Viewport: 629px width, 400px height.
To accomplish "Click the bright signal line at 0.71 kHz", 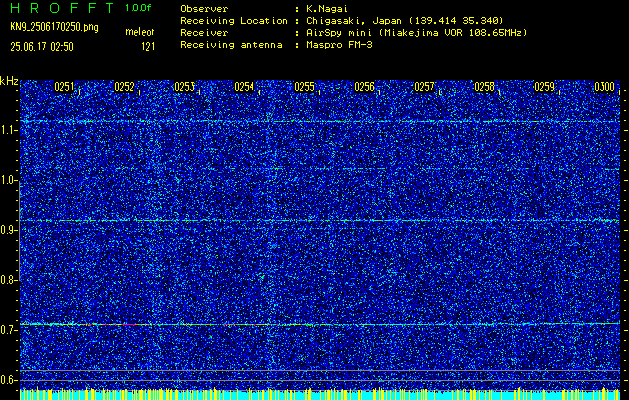I will [x=320, y=324].
